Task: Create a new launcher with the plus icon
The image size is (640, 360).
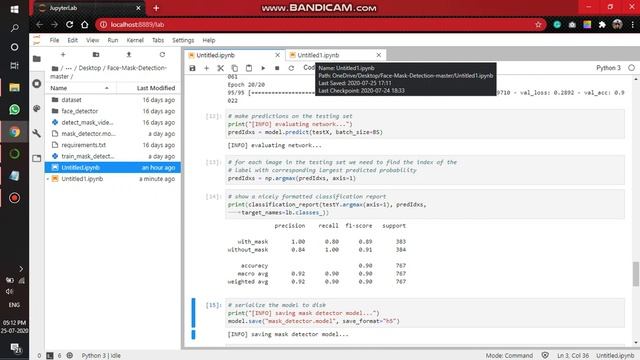Action: tap(63, 55)
